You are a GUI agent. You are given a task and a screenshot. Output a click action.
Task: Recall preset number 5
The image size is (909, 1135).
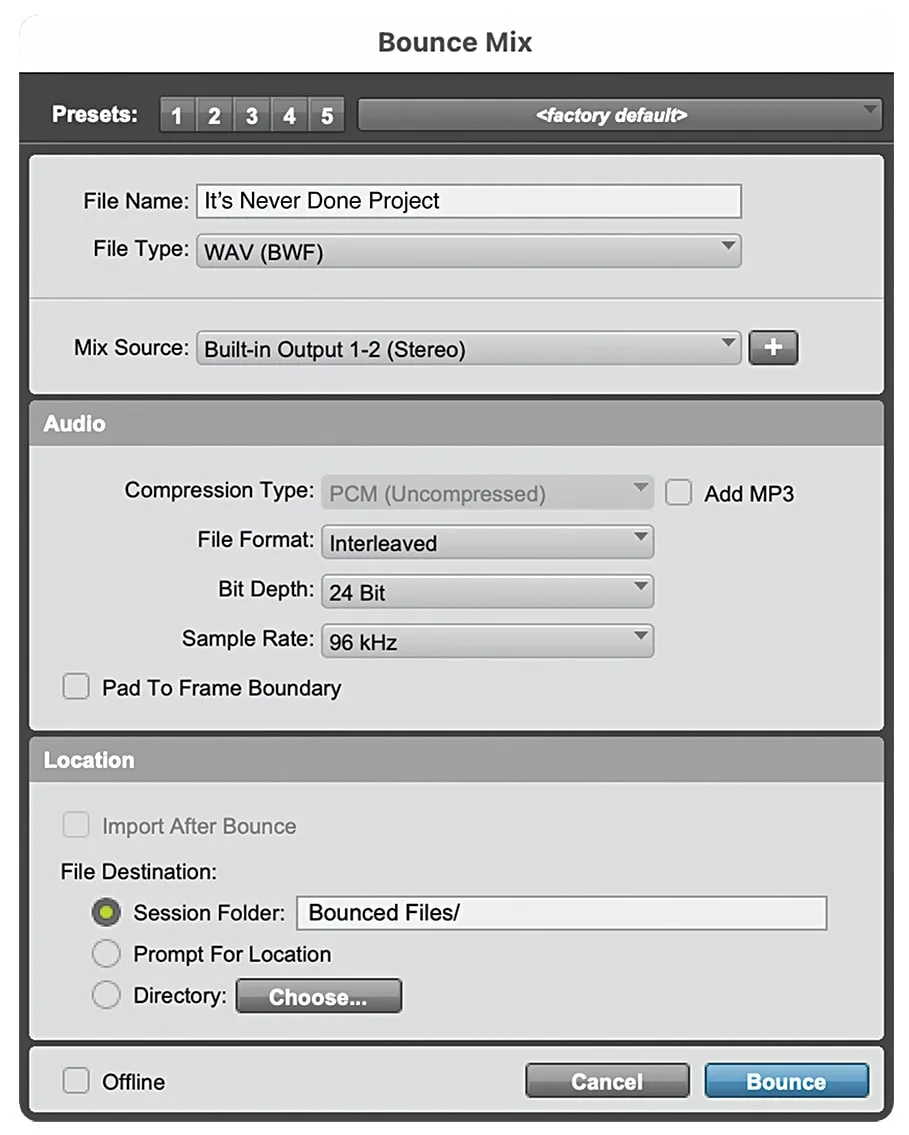click(326, 116)
